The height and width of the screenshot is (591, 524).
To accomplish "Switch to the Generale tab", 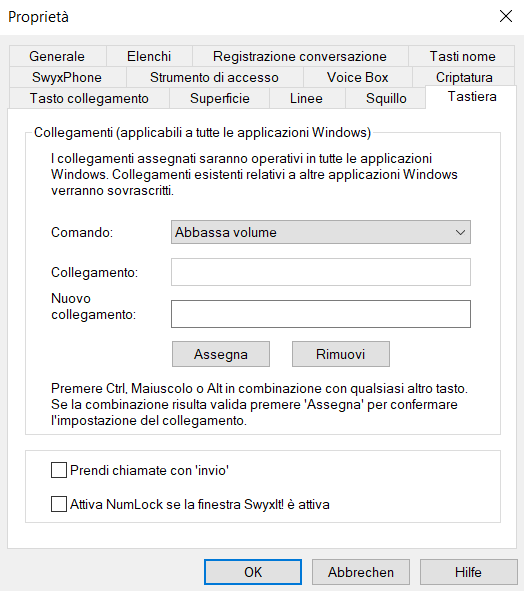I will 57,56.
